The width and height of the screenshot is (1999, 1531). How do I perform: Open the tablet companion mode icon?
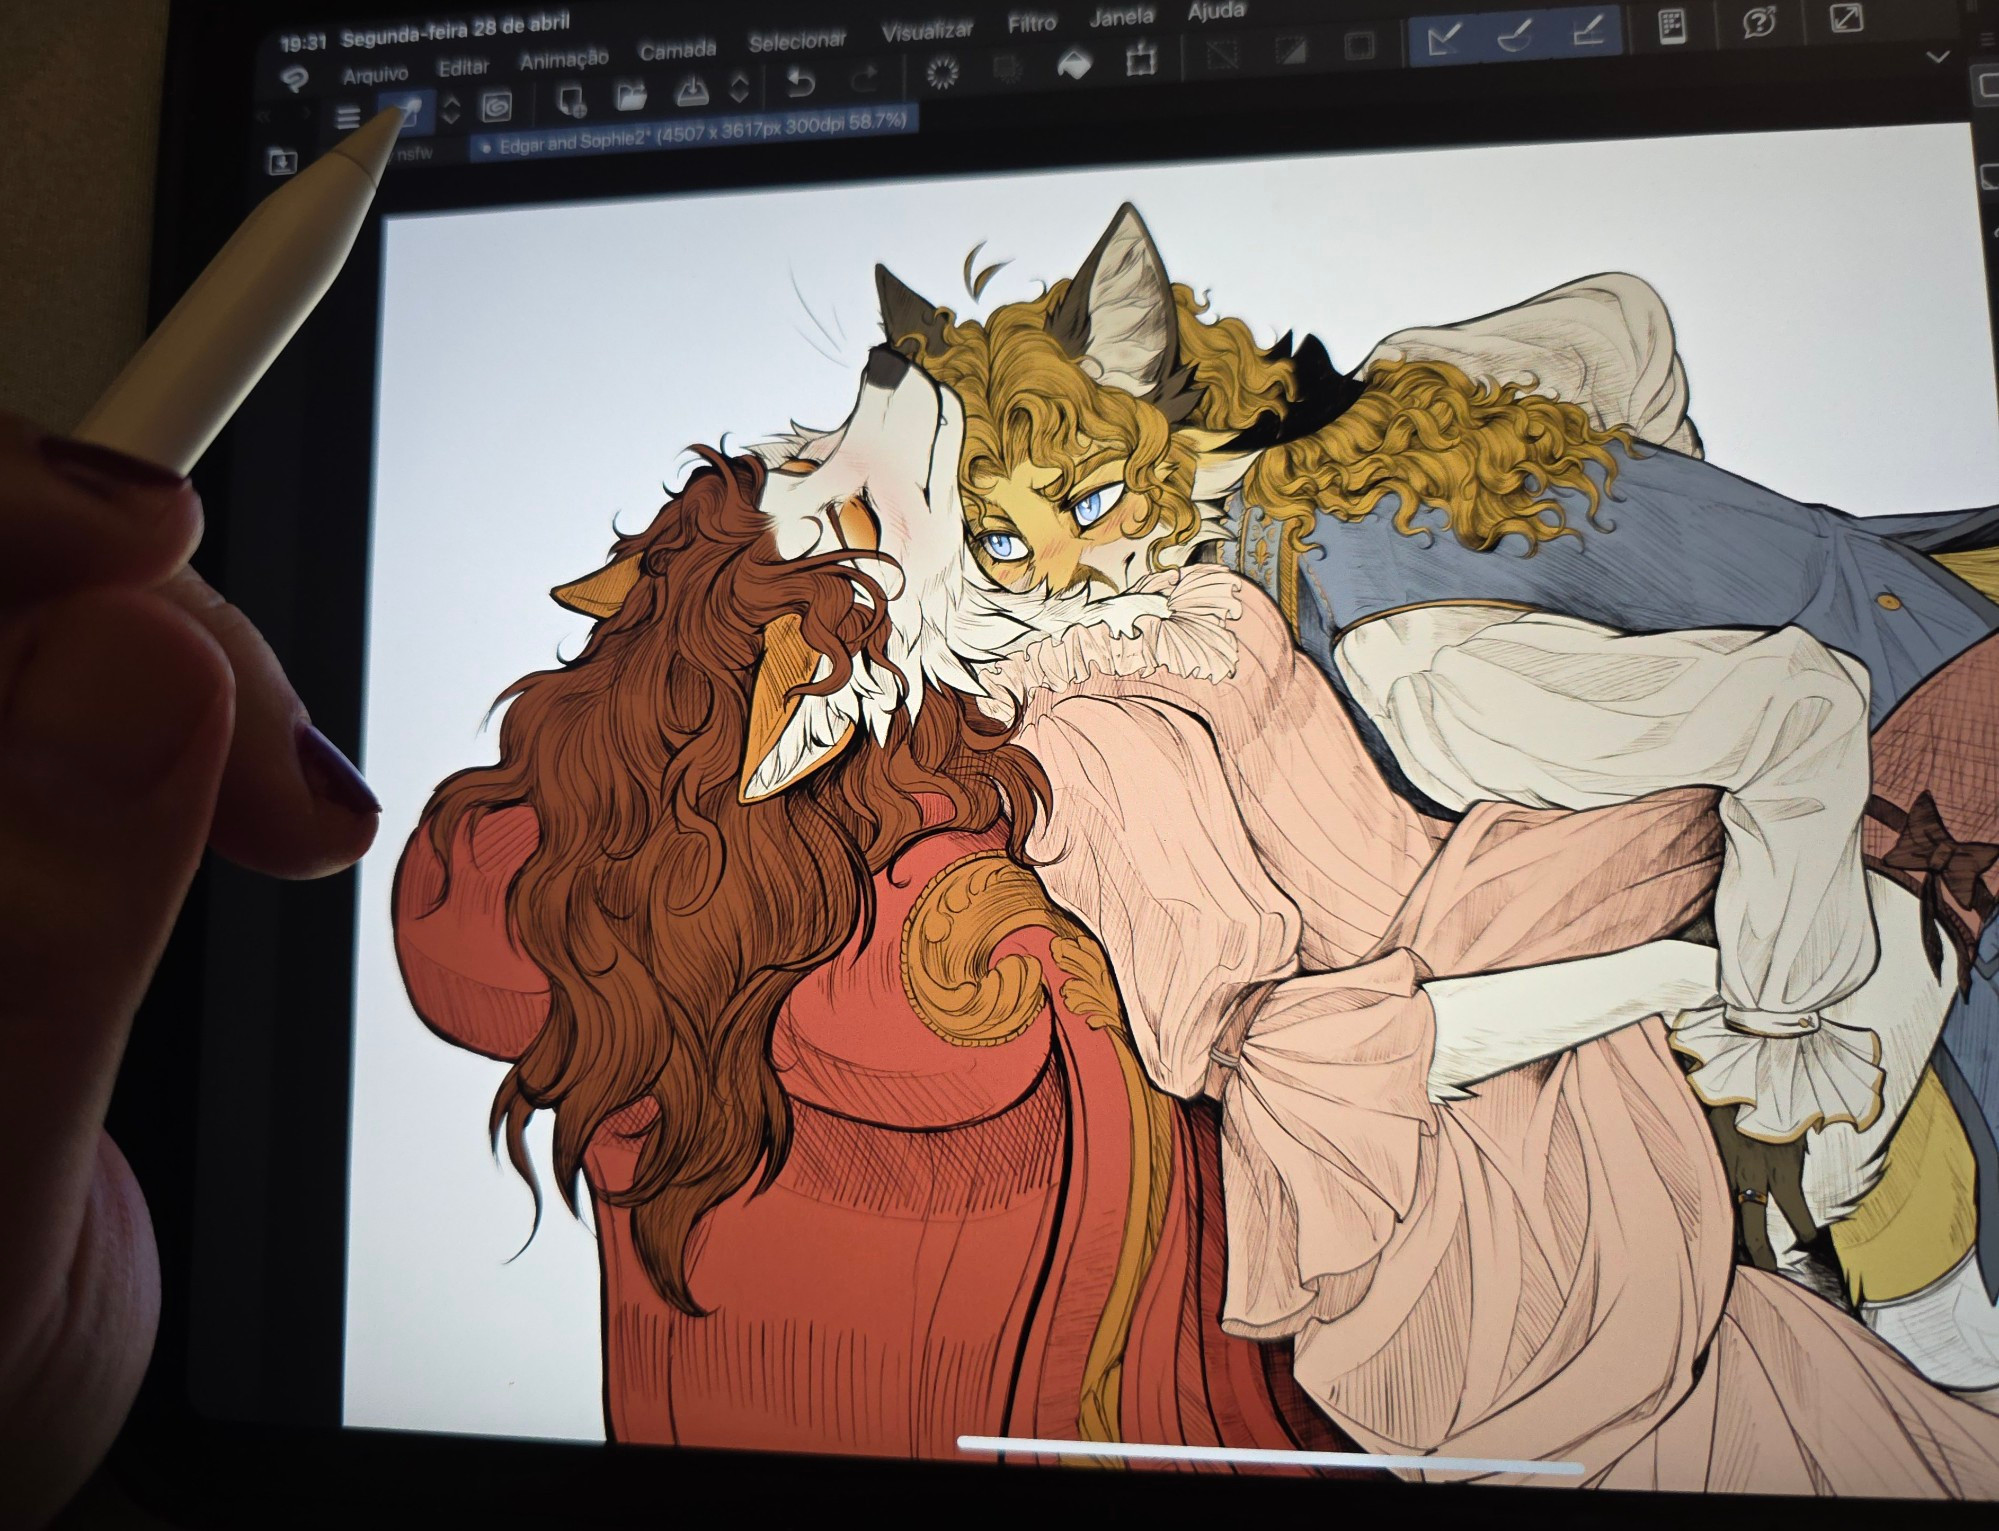click(x=1672, y=27)
